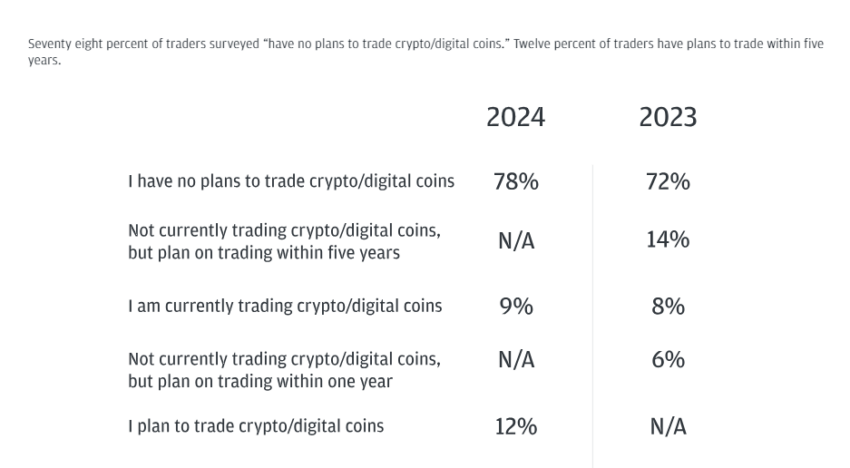850x468 pixels.
Task: Select the 9% value for 2024
Action: pyautogui.click(x=516, y=306)
